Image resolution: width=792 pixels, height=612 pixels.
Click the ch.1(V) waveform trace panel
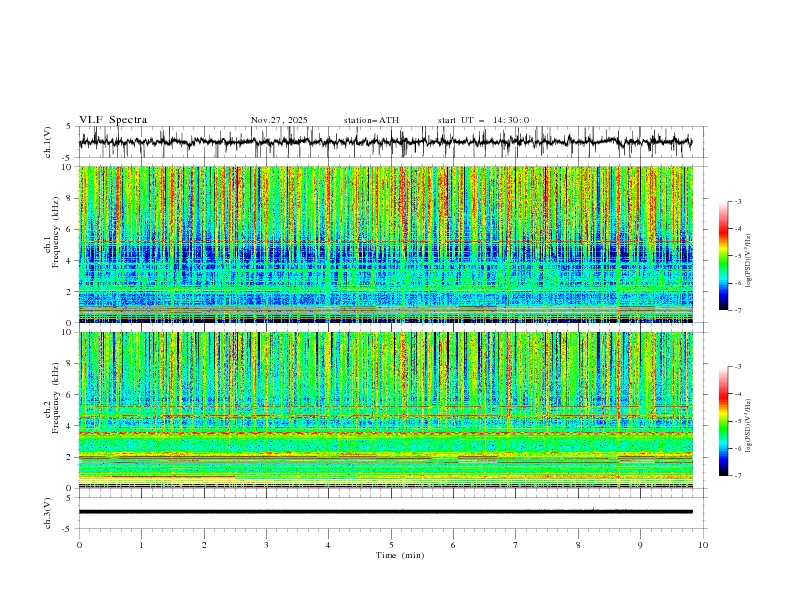tap(390, 142)
